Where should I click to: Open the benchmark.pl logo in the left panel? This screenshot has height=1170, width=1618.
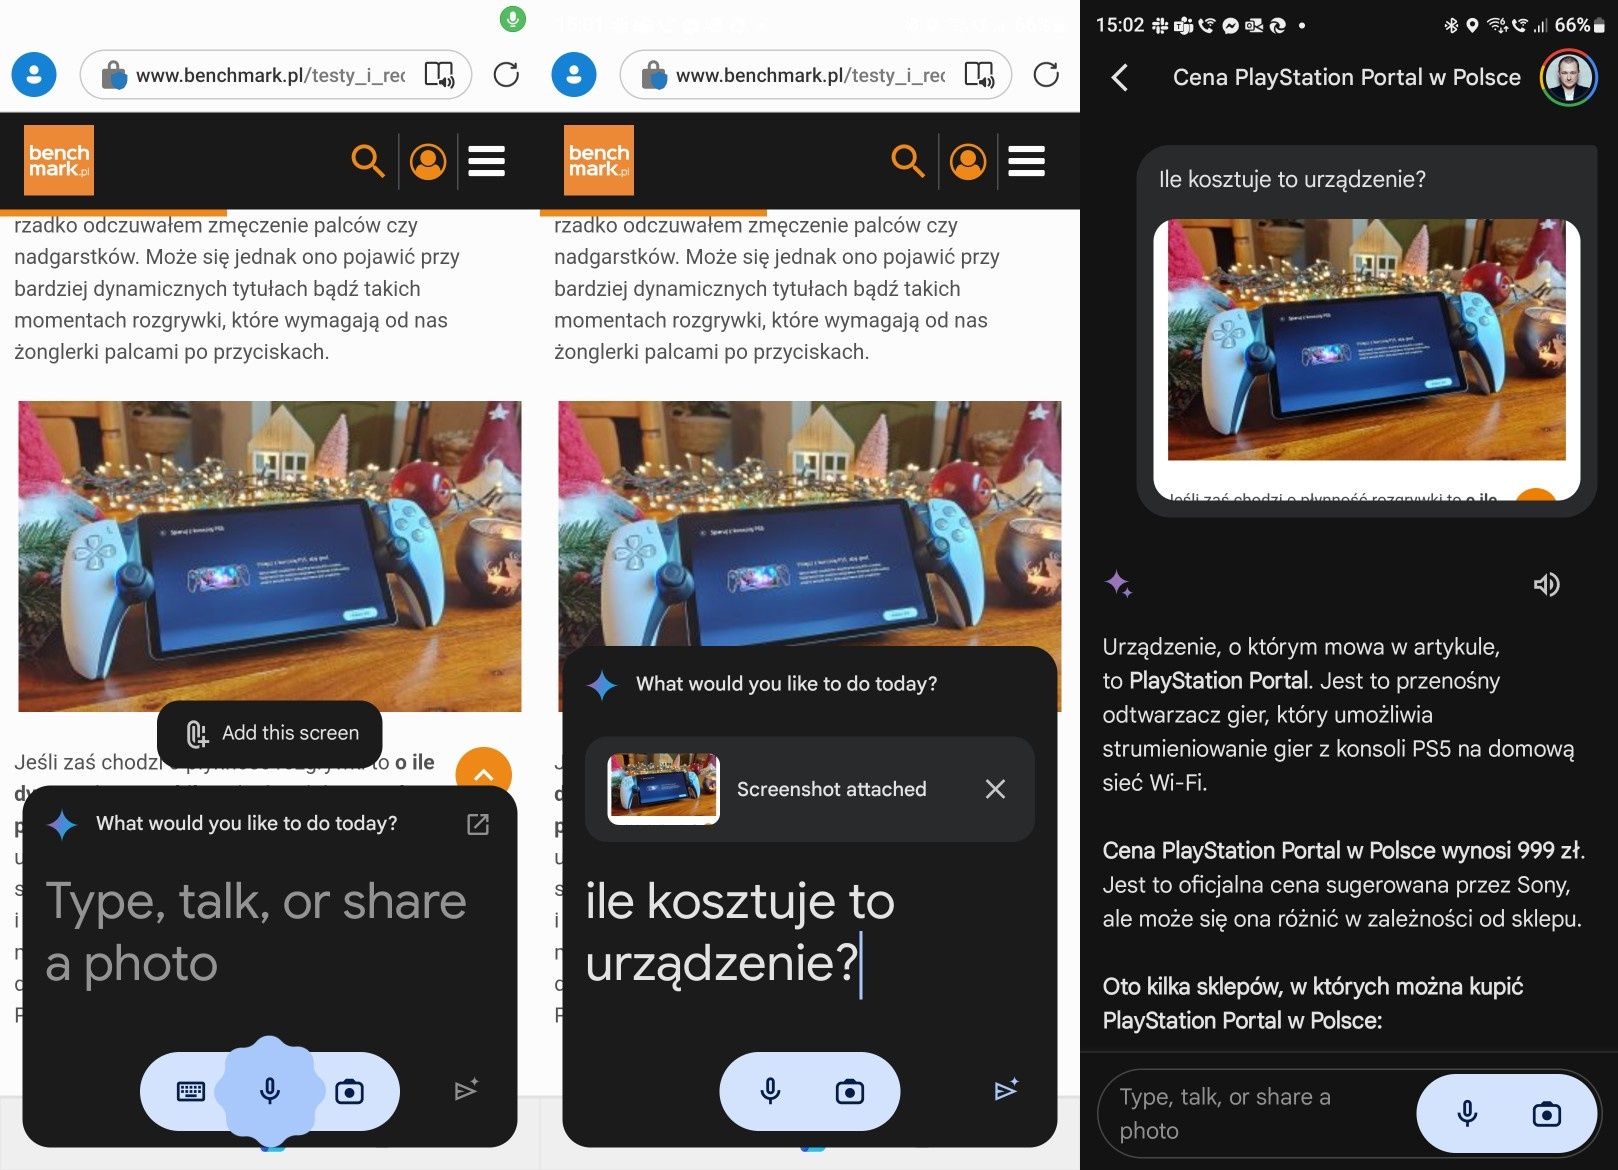pos(59,160)
